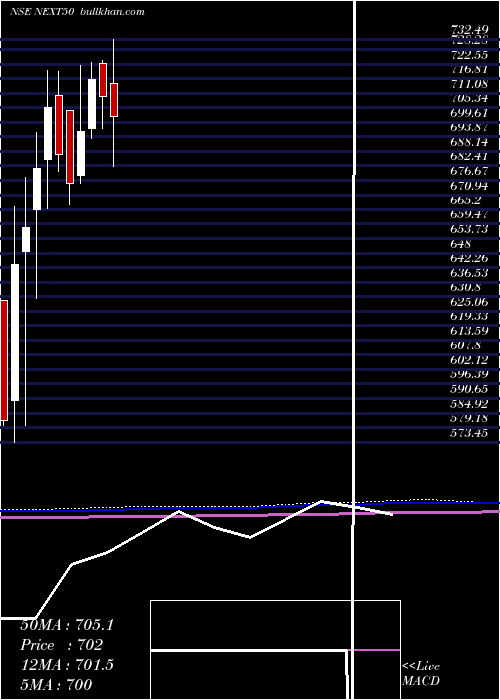
Task: Select the 602.12 price level label
Action: (x=470, y=360)
